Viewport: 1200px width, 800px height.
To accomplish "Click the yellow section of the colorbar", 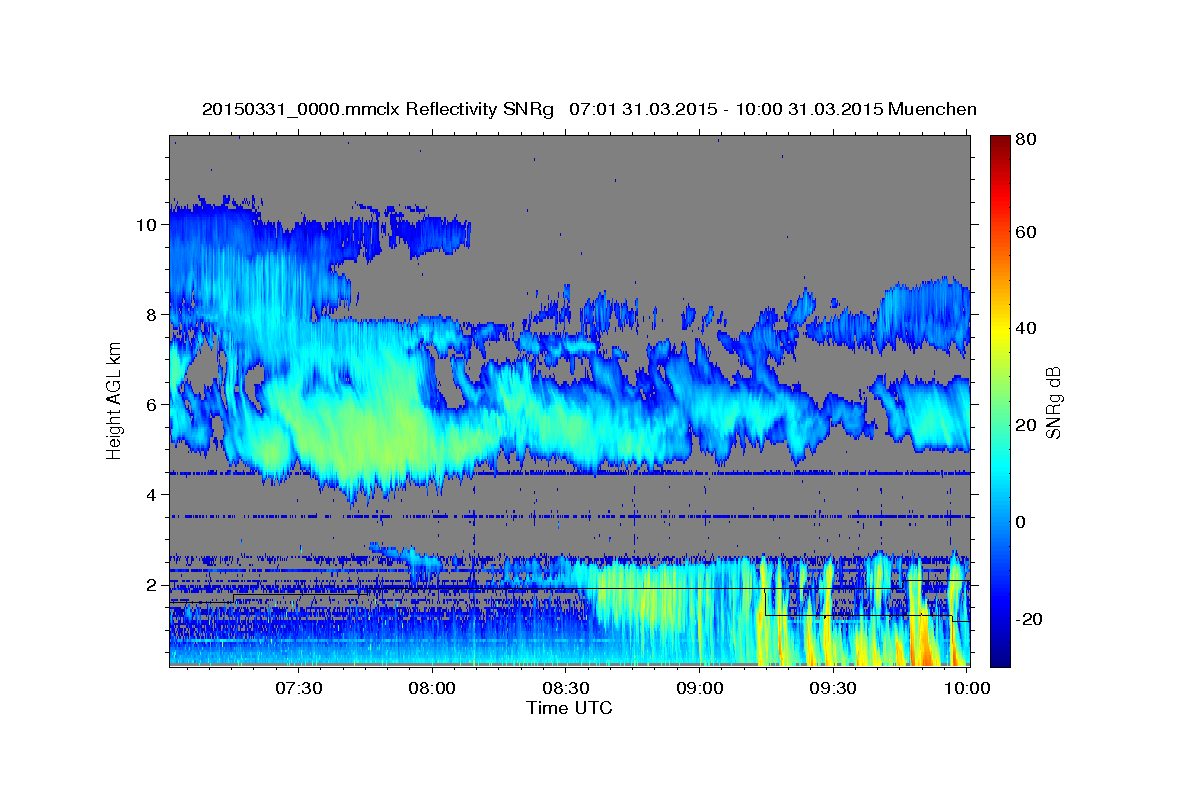I will pyautogui.click(x=1000, y=335).
